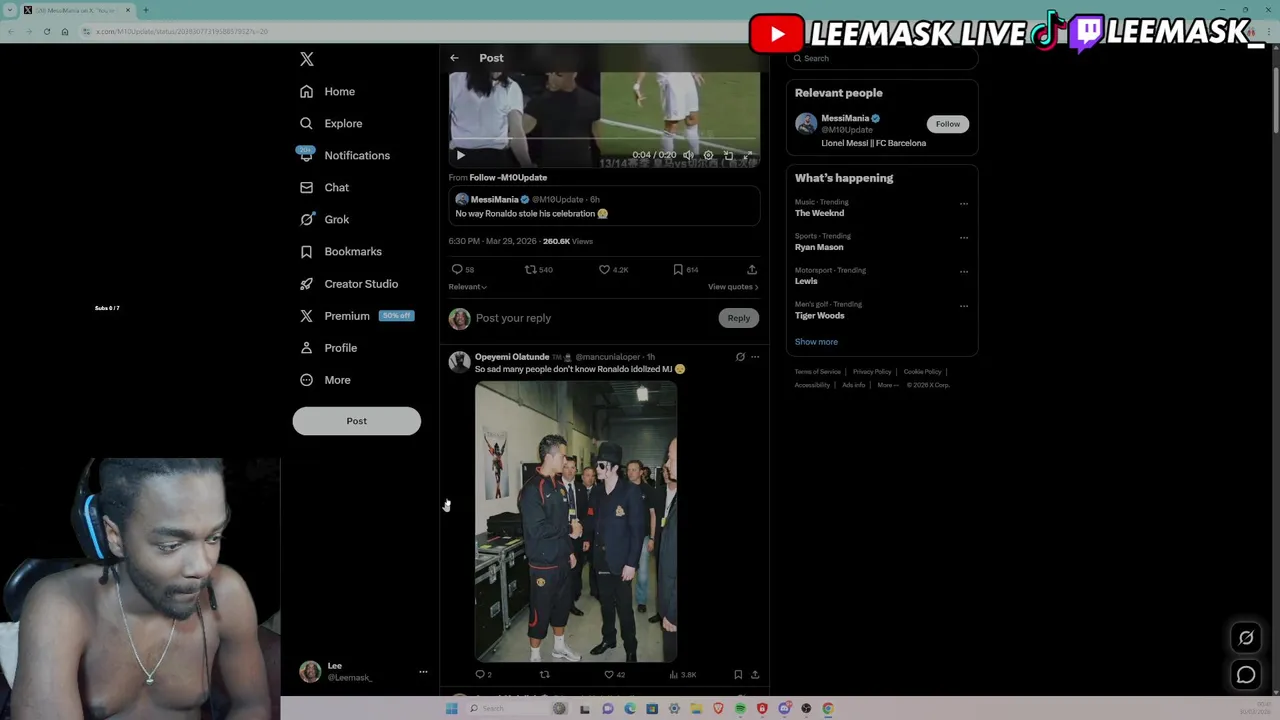Image resolution: width=1280 pixels, height=720 pixels.
Task: Open Spotify from the taskbar
Action: (x=740, y=709)
